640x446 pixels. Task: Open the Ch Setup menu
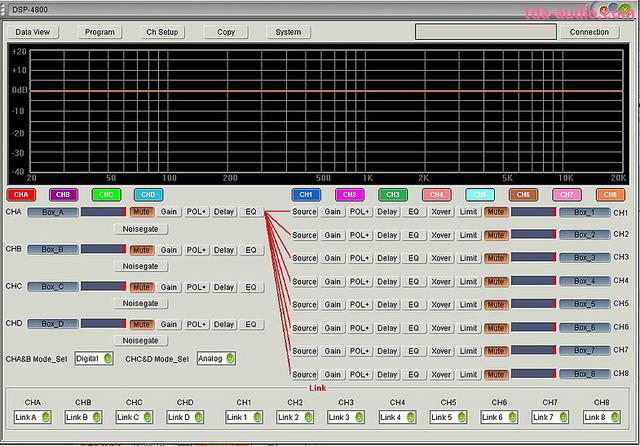pos(162,32)
